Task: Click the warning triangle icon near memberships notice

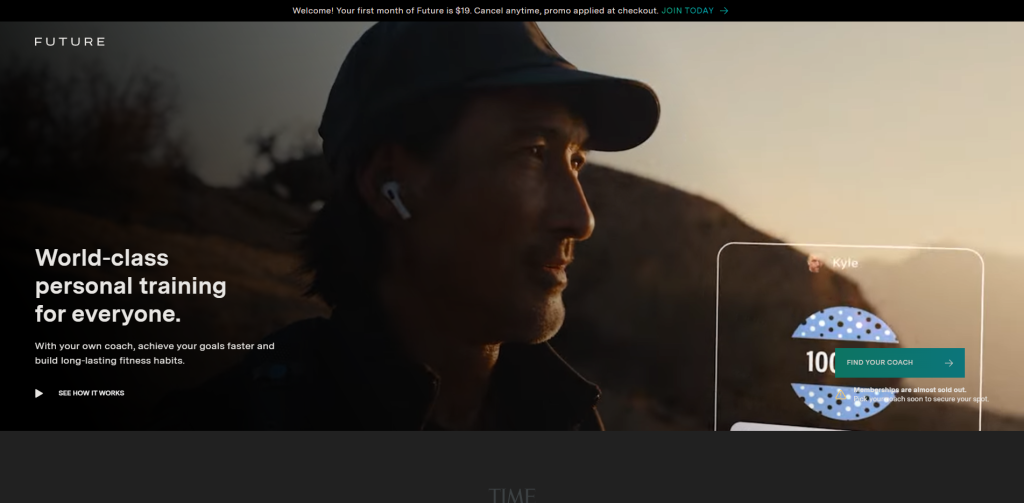Action: (x=840, y=395)
